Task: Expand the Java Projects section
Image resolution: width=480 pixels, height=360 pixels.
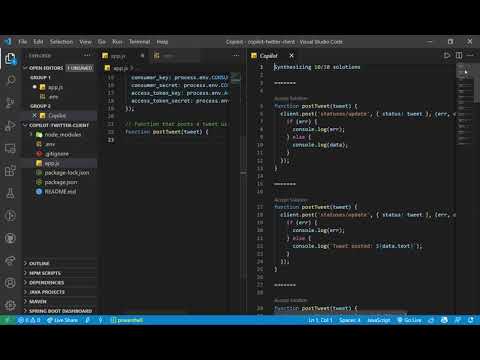Action: tap(60, 292)
